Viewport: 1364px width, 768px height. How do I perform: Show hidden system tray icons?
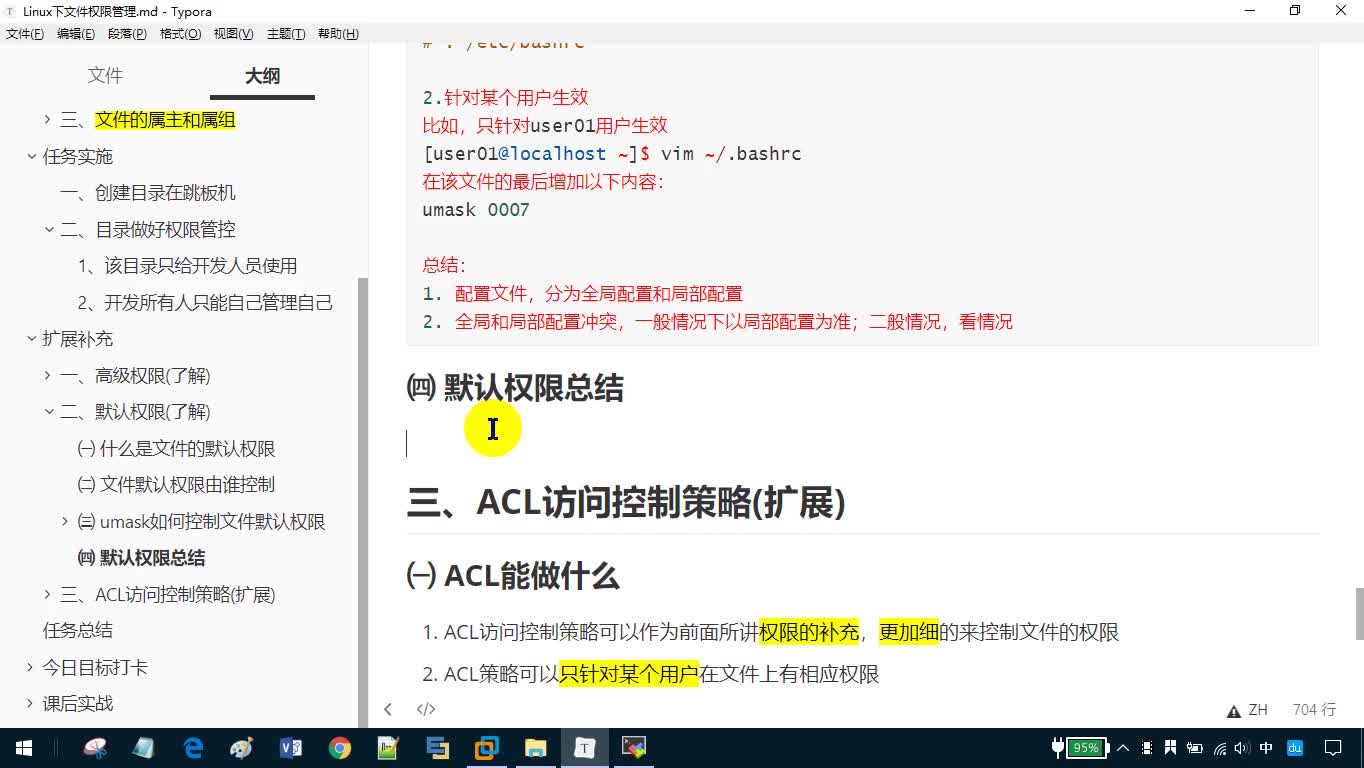pos(1123,748)
